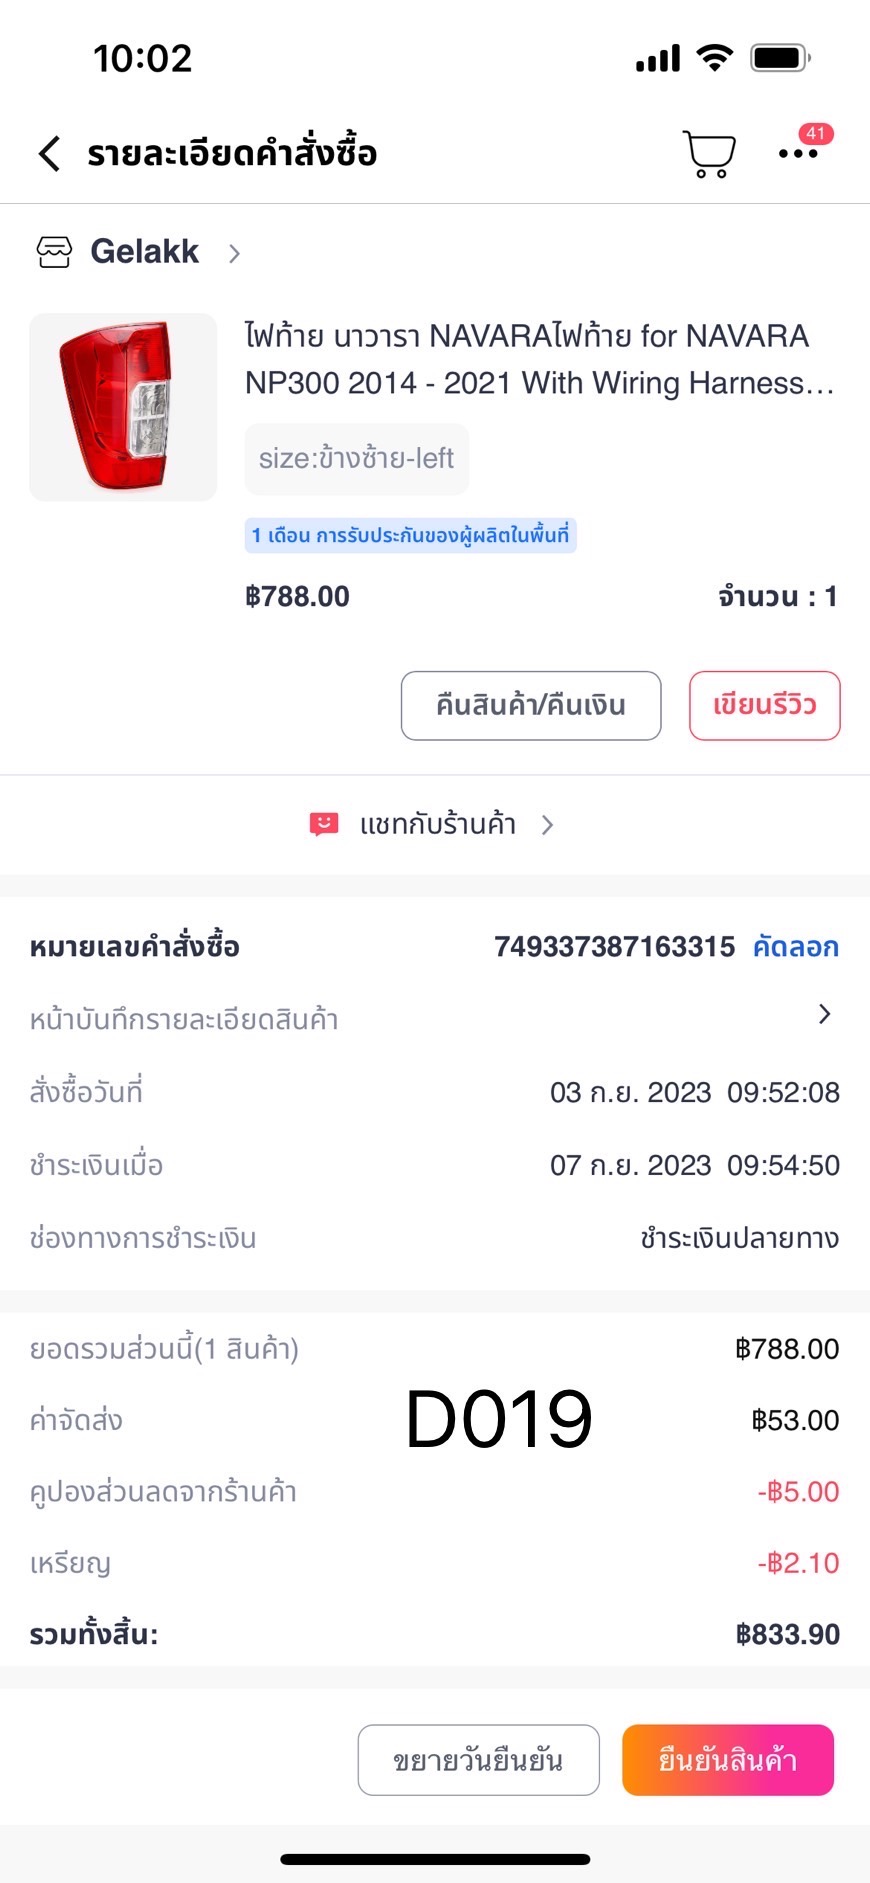Tap ขยายวันยืนยัน extend button

pos(478,1760)
